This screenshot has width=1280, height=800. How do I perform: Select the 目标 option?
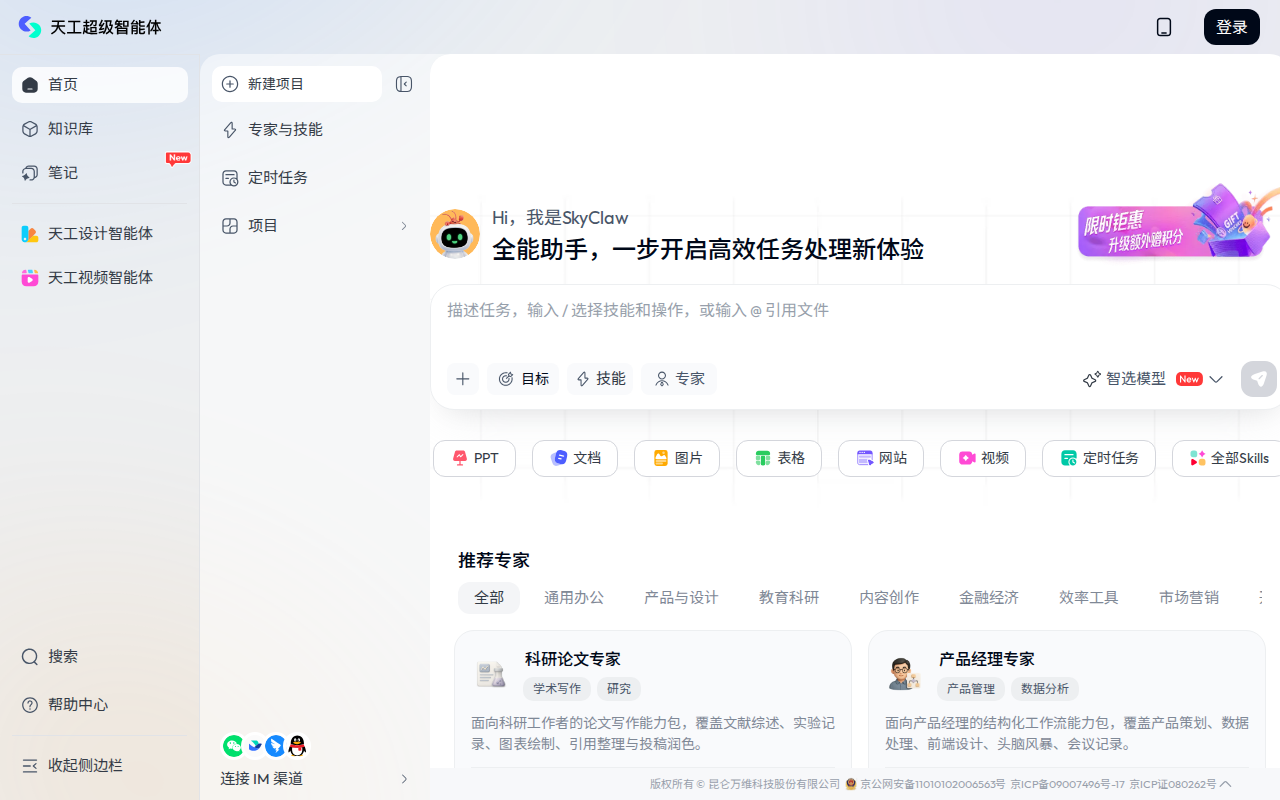pyautogui.click(x=523, y=379)
